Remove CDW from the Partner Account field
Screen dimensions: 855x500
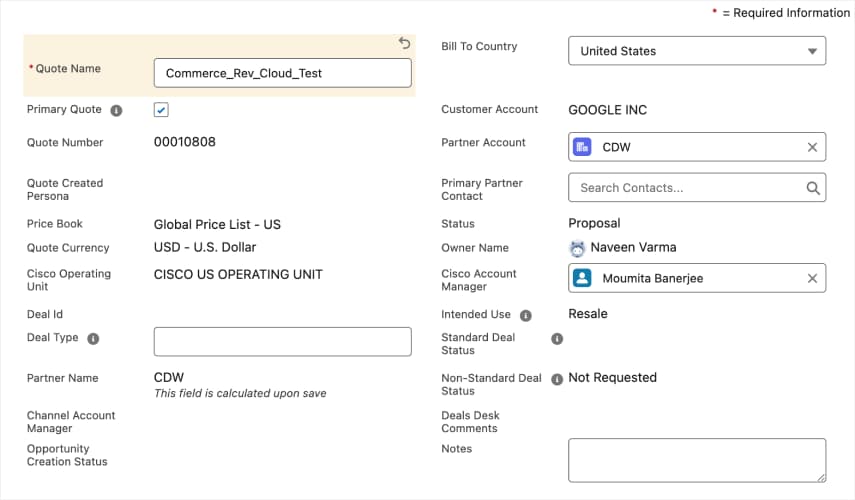812,147
